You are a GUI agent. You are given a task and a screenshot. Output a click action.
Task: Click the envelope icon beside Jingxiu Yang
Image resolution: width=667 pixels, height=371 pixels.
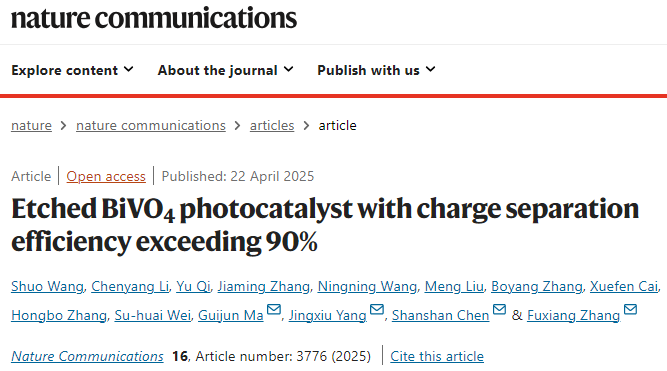pyautogui.click(x=377, y=309)
